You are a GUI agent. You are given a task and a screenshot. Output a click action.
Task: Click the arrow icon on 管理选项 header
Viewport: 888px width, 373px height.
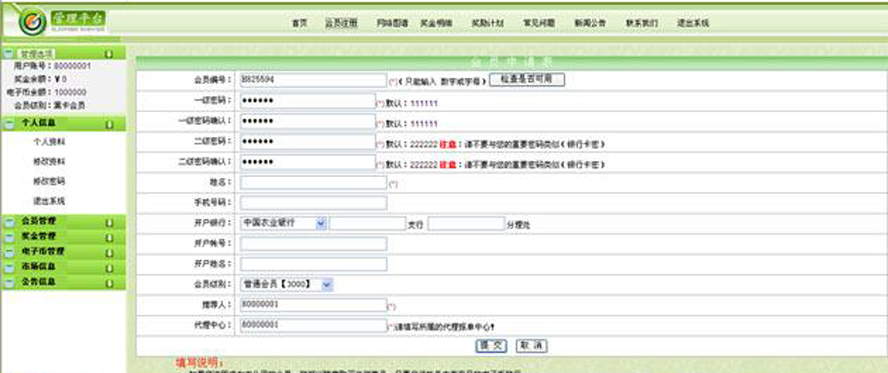(108, 54)
